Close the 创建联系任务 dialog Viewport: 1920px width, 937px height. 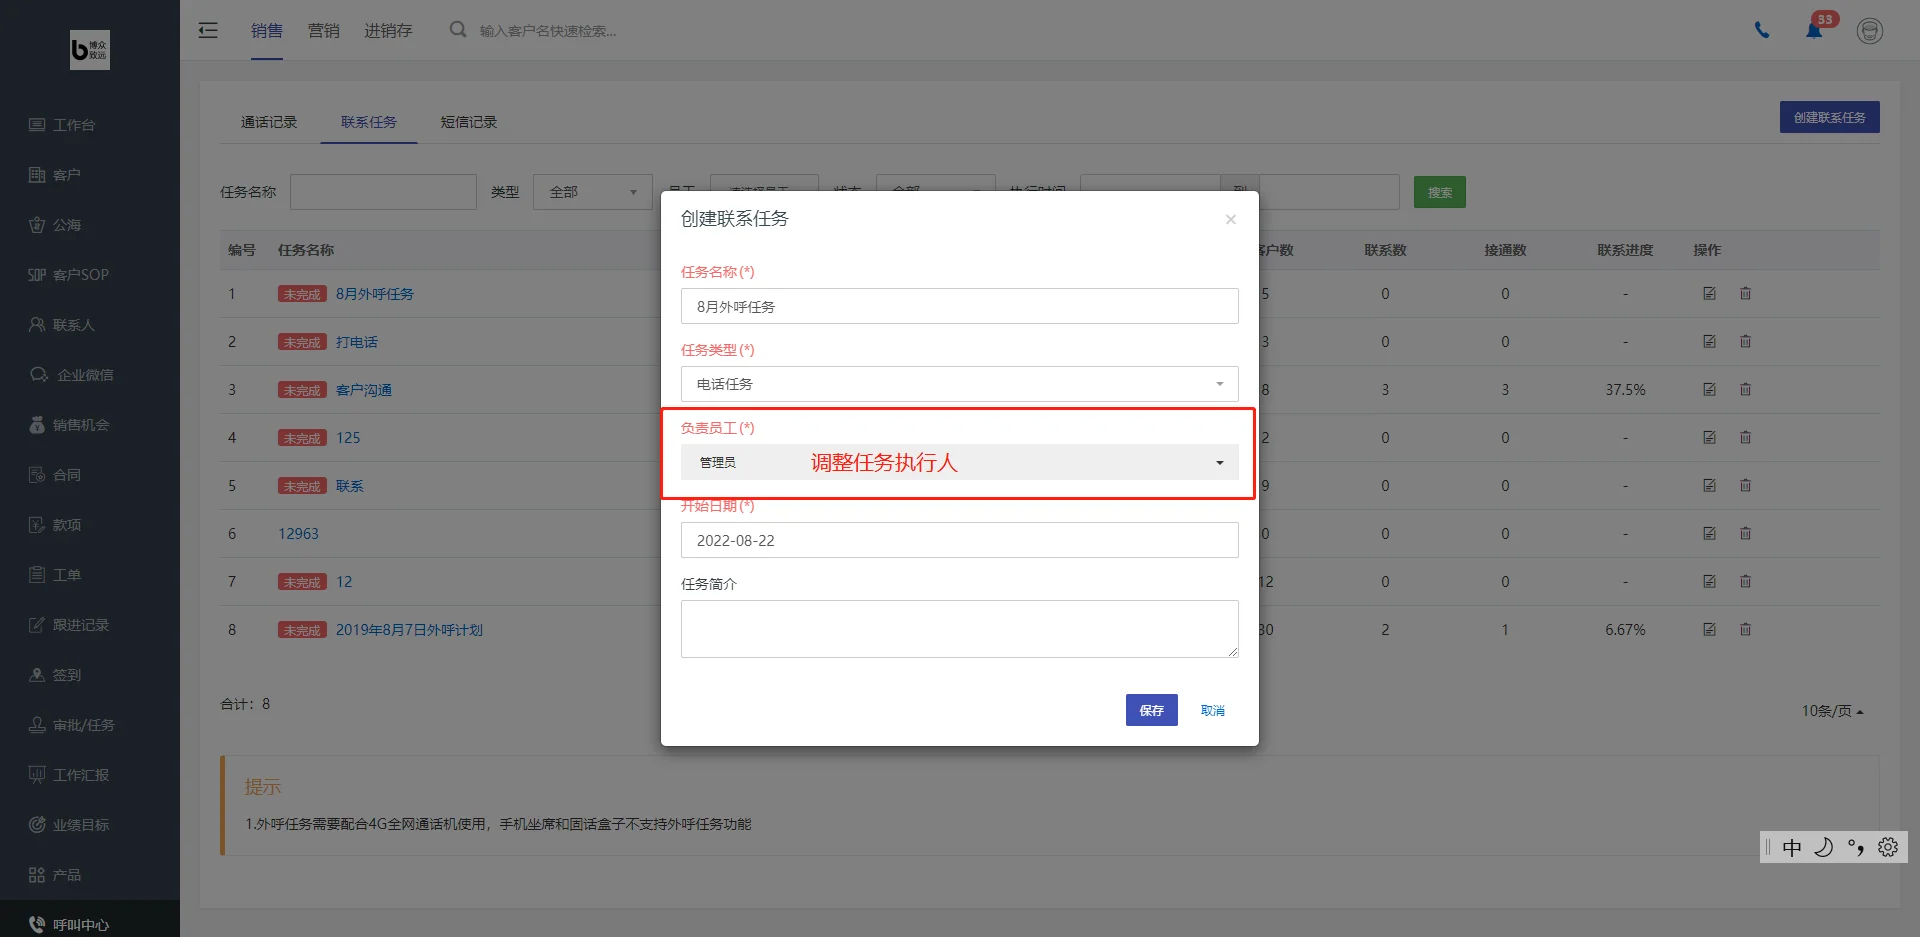(1231, 219)
